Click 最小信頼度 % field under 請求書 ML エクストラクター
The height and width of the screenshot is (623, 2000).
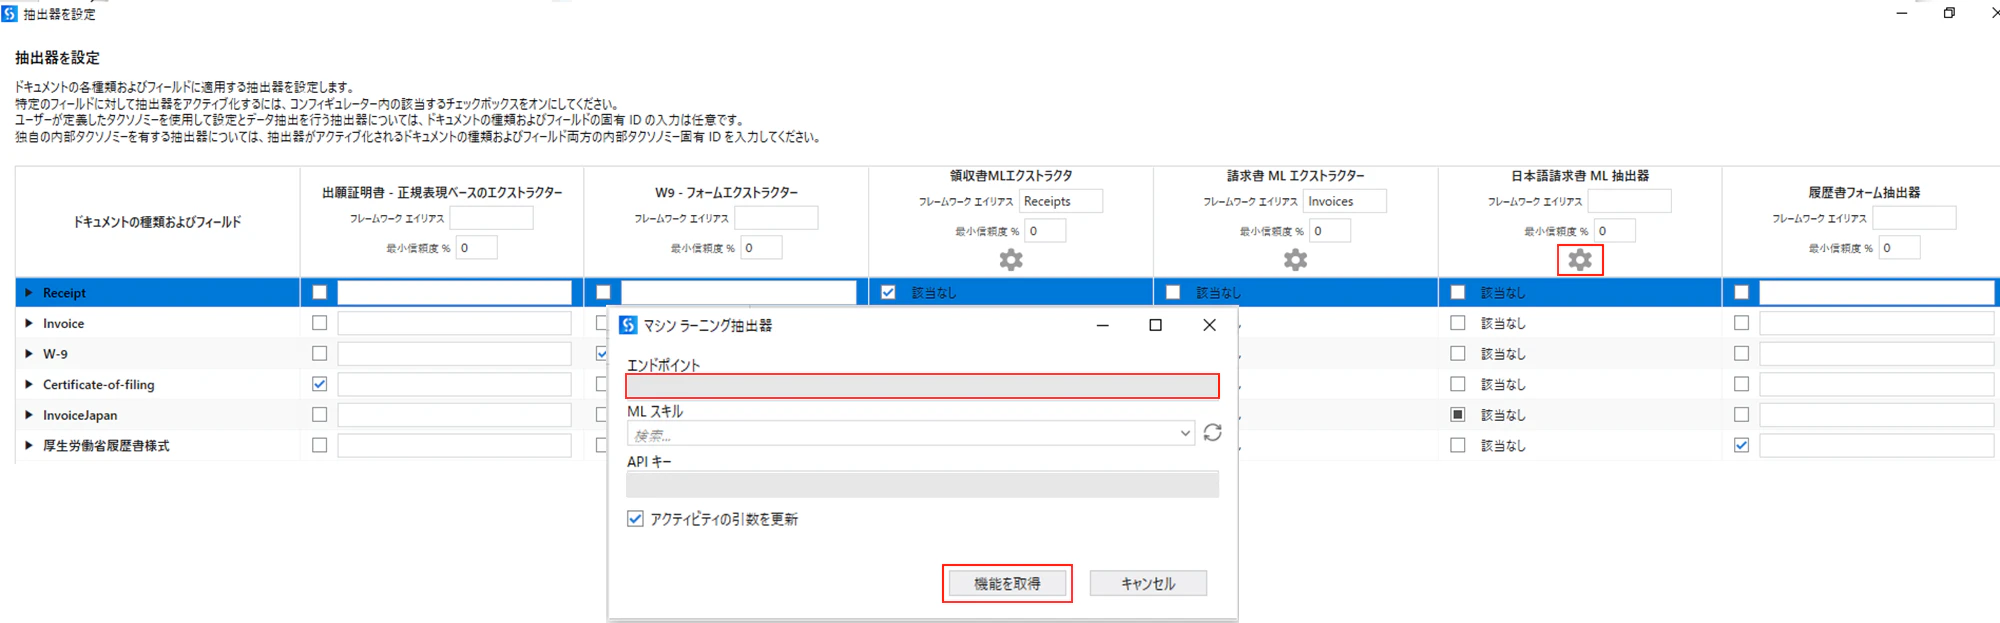(x=1330, y=231)
